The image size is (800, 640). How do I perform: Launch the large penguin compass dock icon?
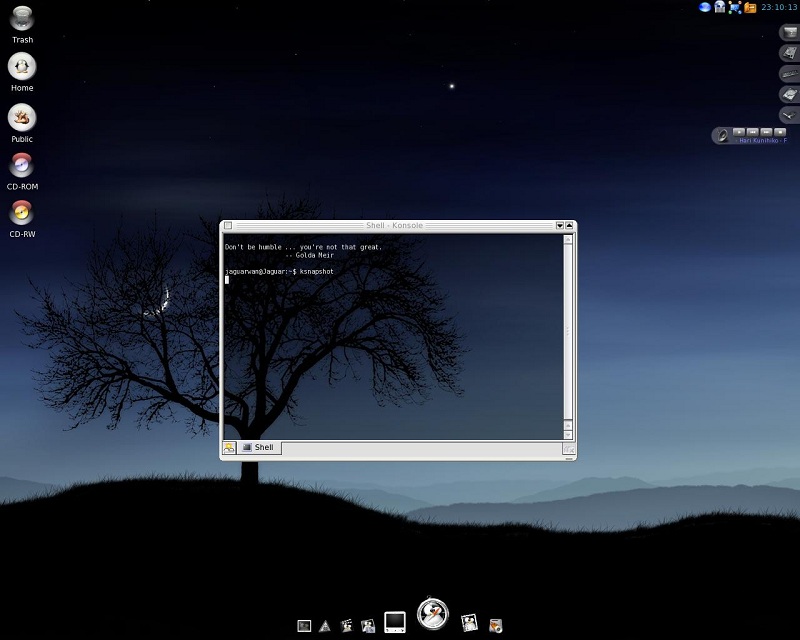click(x=433, y=613)
